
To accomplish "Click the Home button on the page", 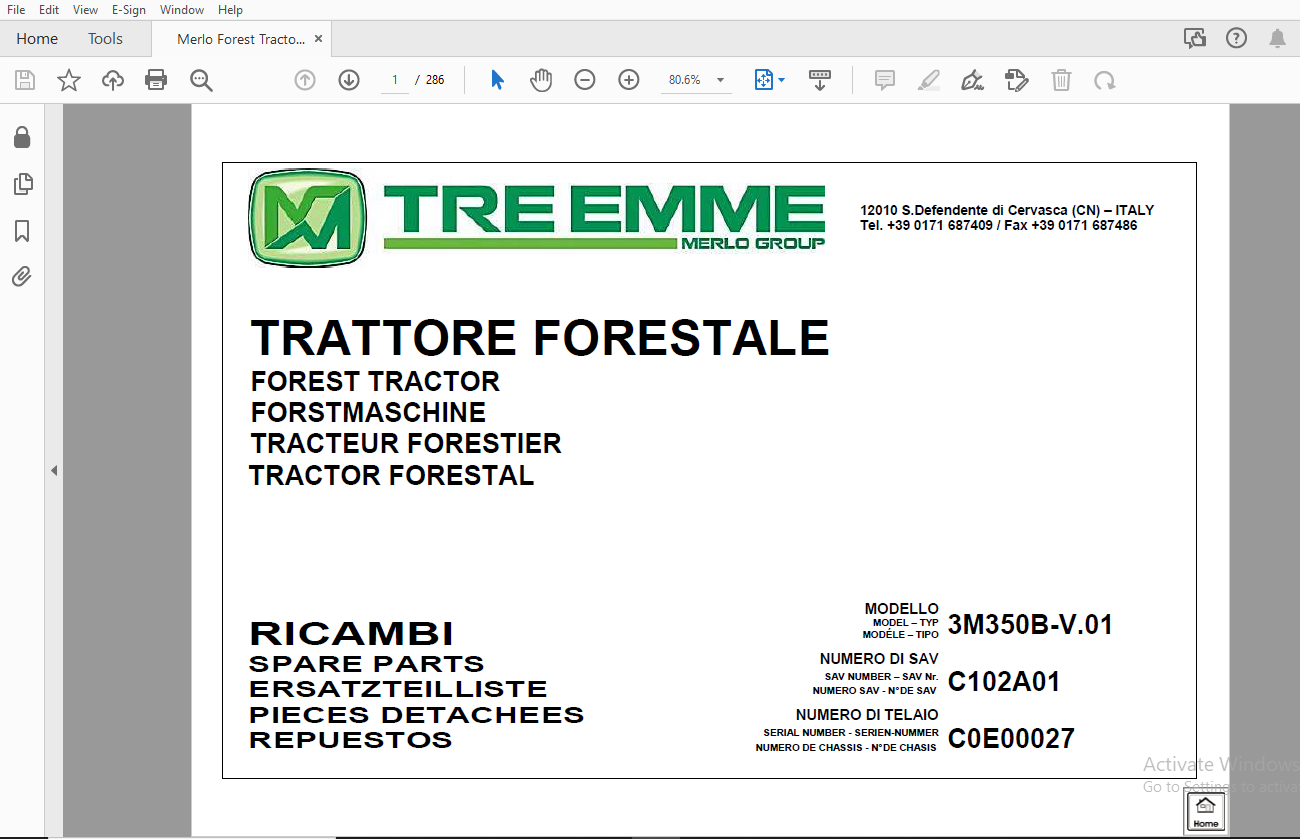I will pos(1206,812).
